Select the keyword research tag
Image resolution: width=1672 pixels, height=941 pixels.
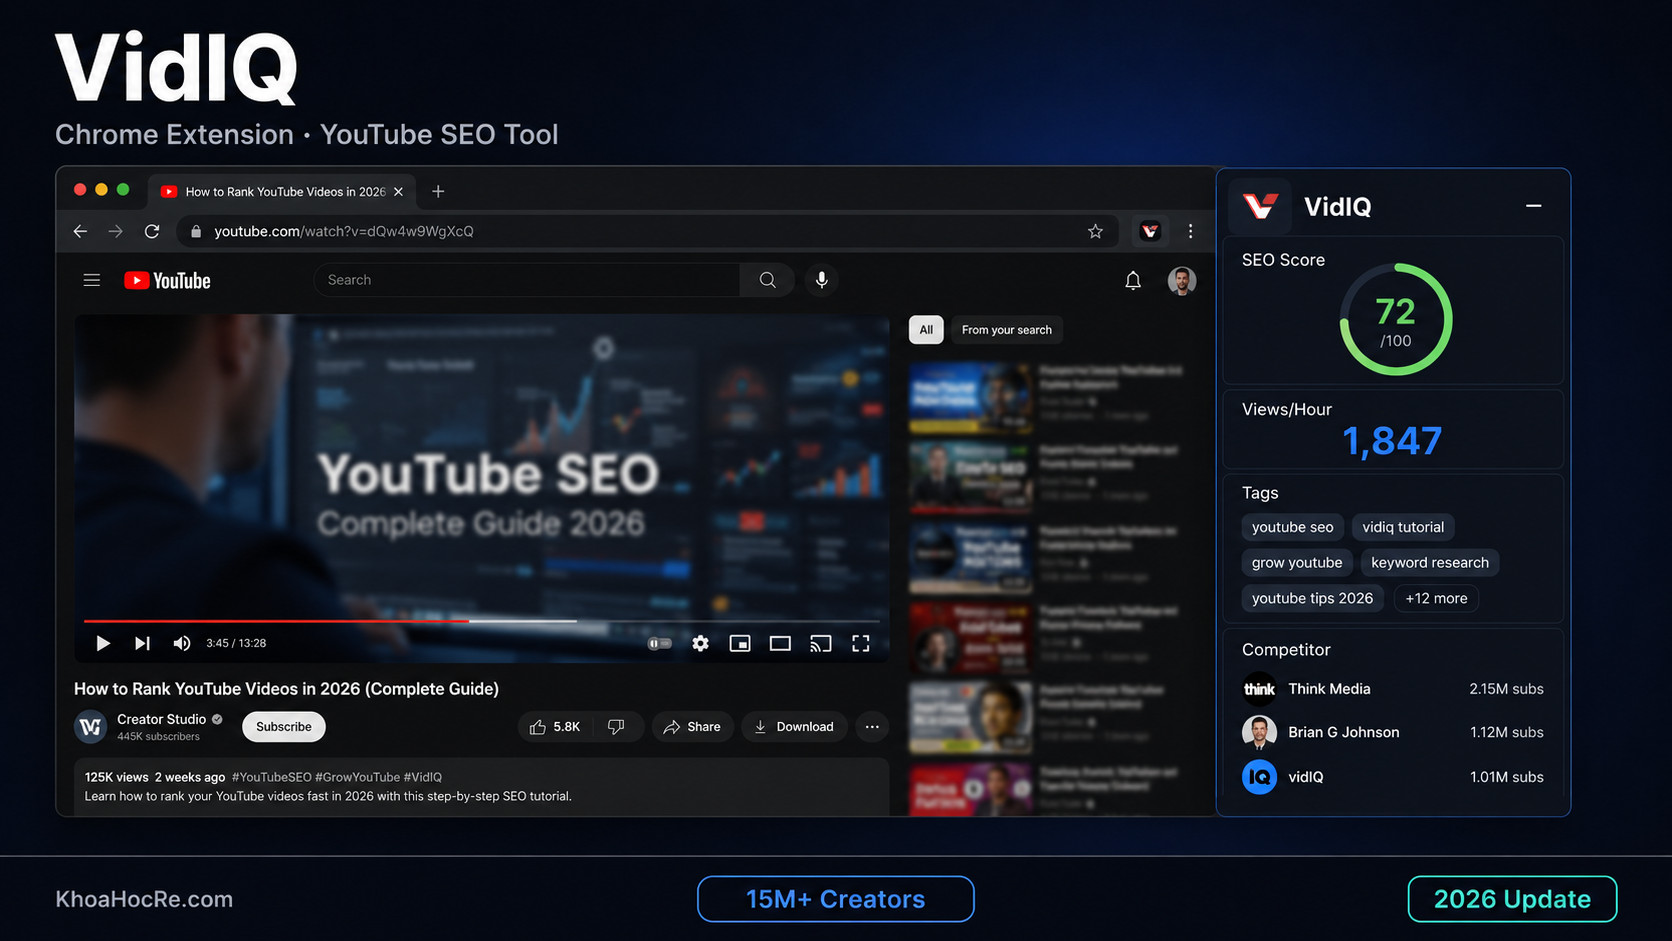[1429, 563]
